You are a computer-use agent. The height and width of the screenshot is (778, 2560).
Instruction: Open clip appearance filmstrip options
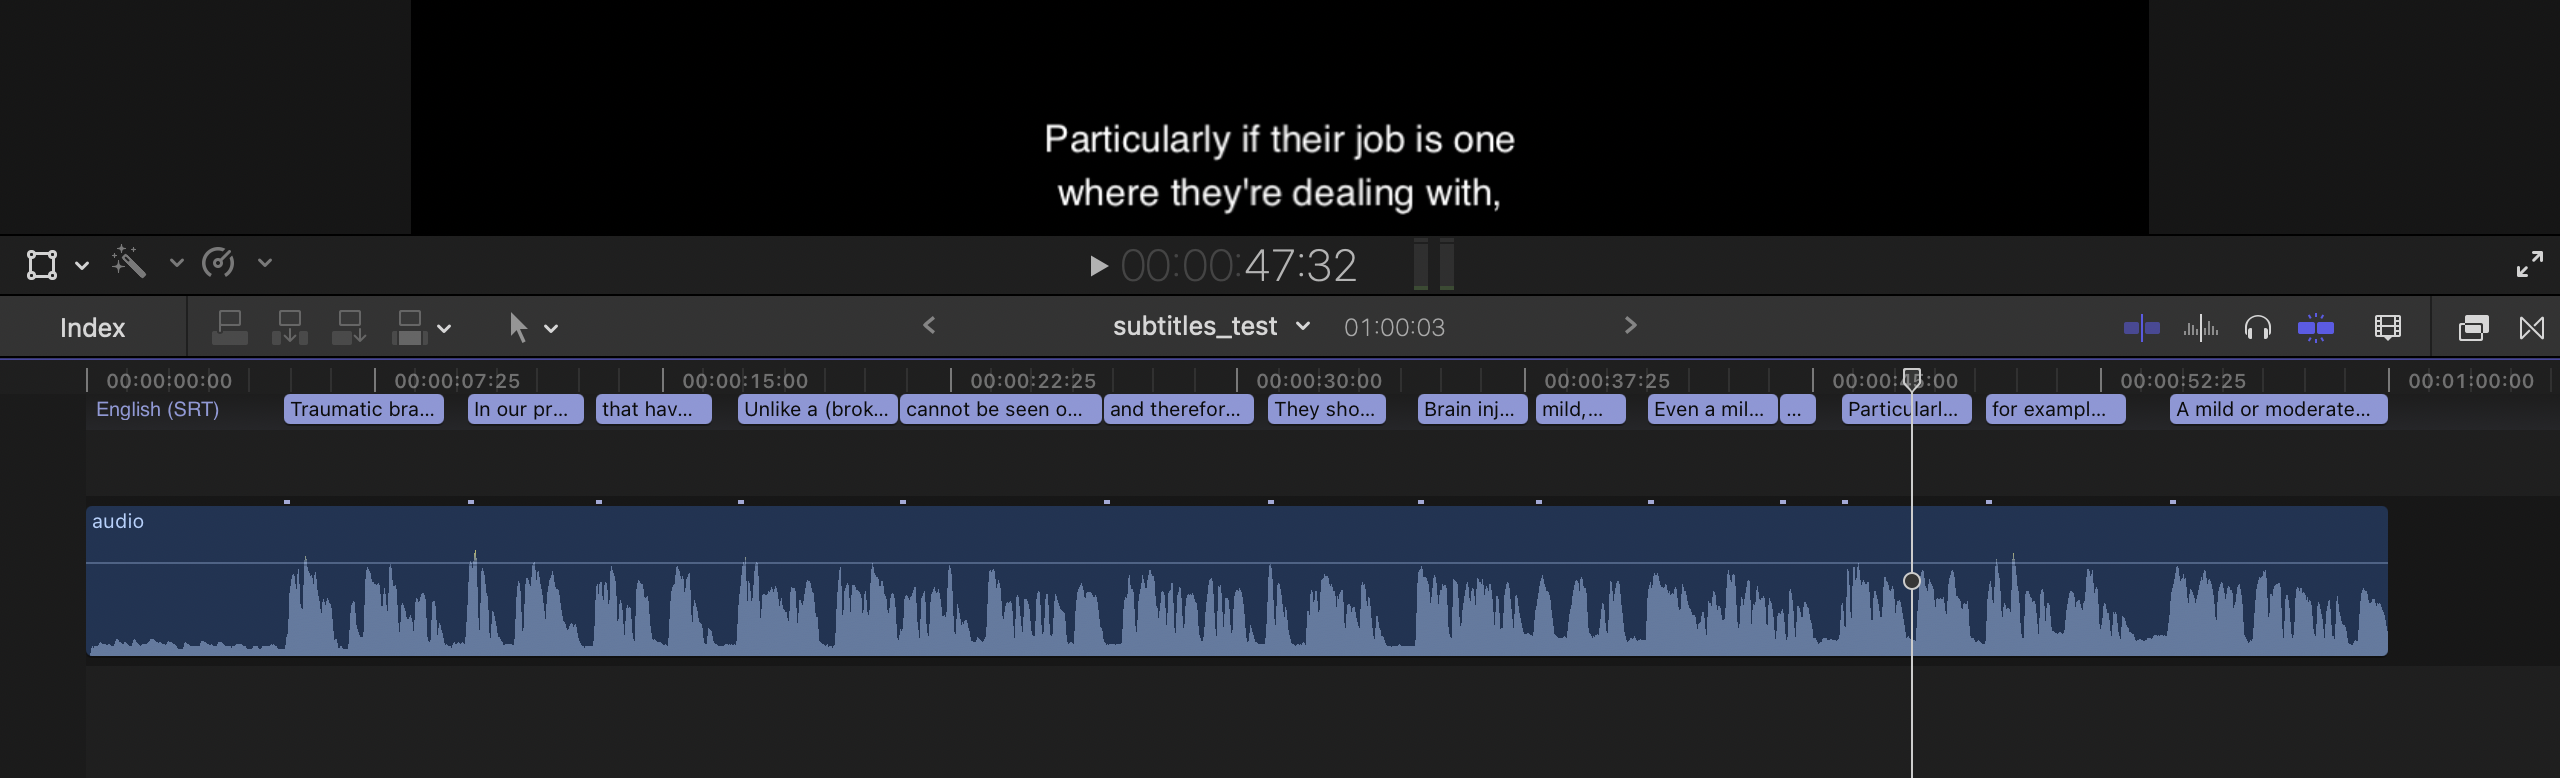click(2388, 328)
